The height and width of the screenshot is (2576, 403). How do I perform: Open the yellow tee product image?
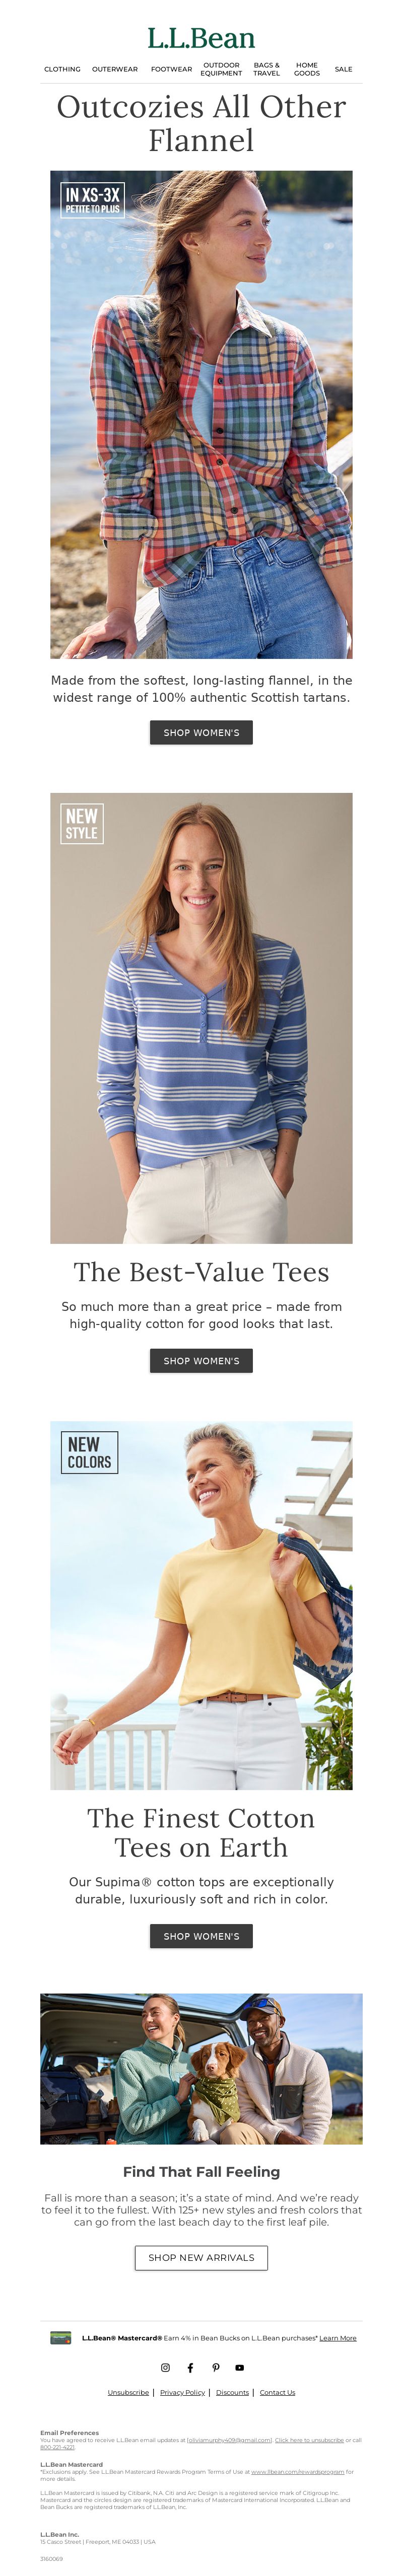click(x=201, y=1605)
